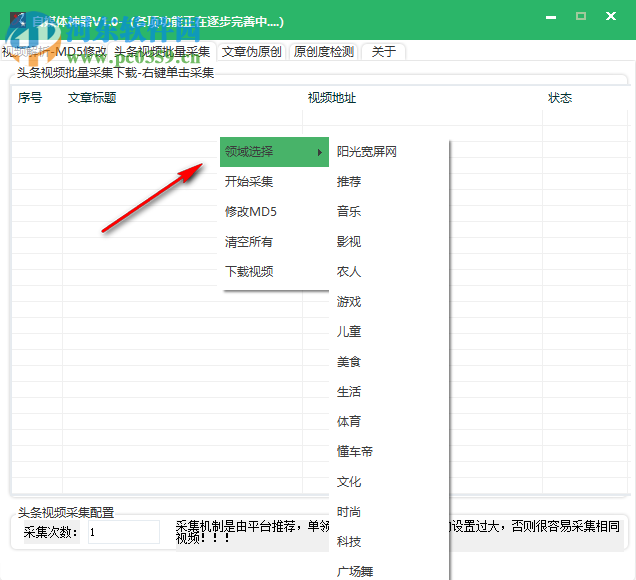Screen dimensions: 636x580
Task: Switch to the 头条视频批量采集 tab
Action: (162, 52)
